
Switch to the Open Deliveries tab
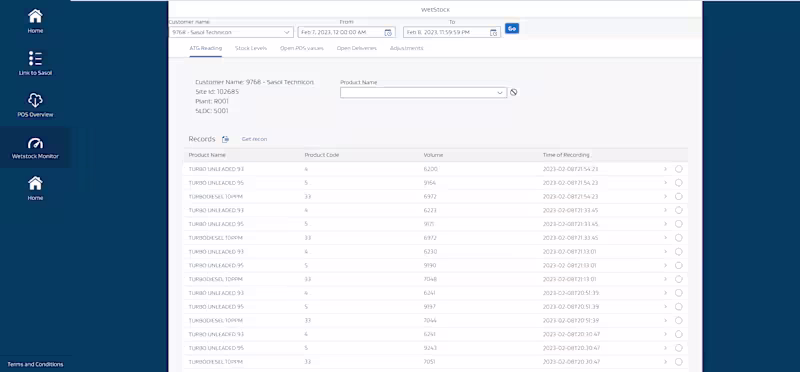click(x=357, y=48)
